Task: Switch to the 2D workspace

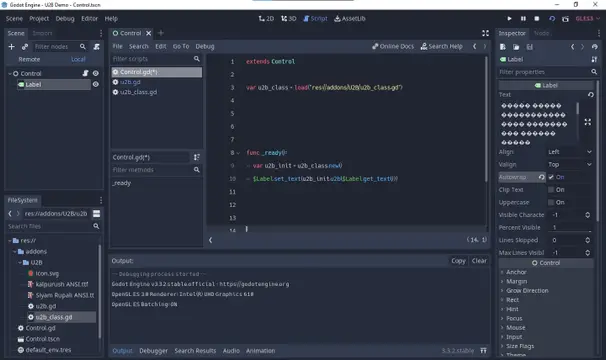Action: 266,19
